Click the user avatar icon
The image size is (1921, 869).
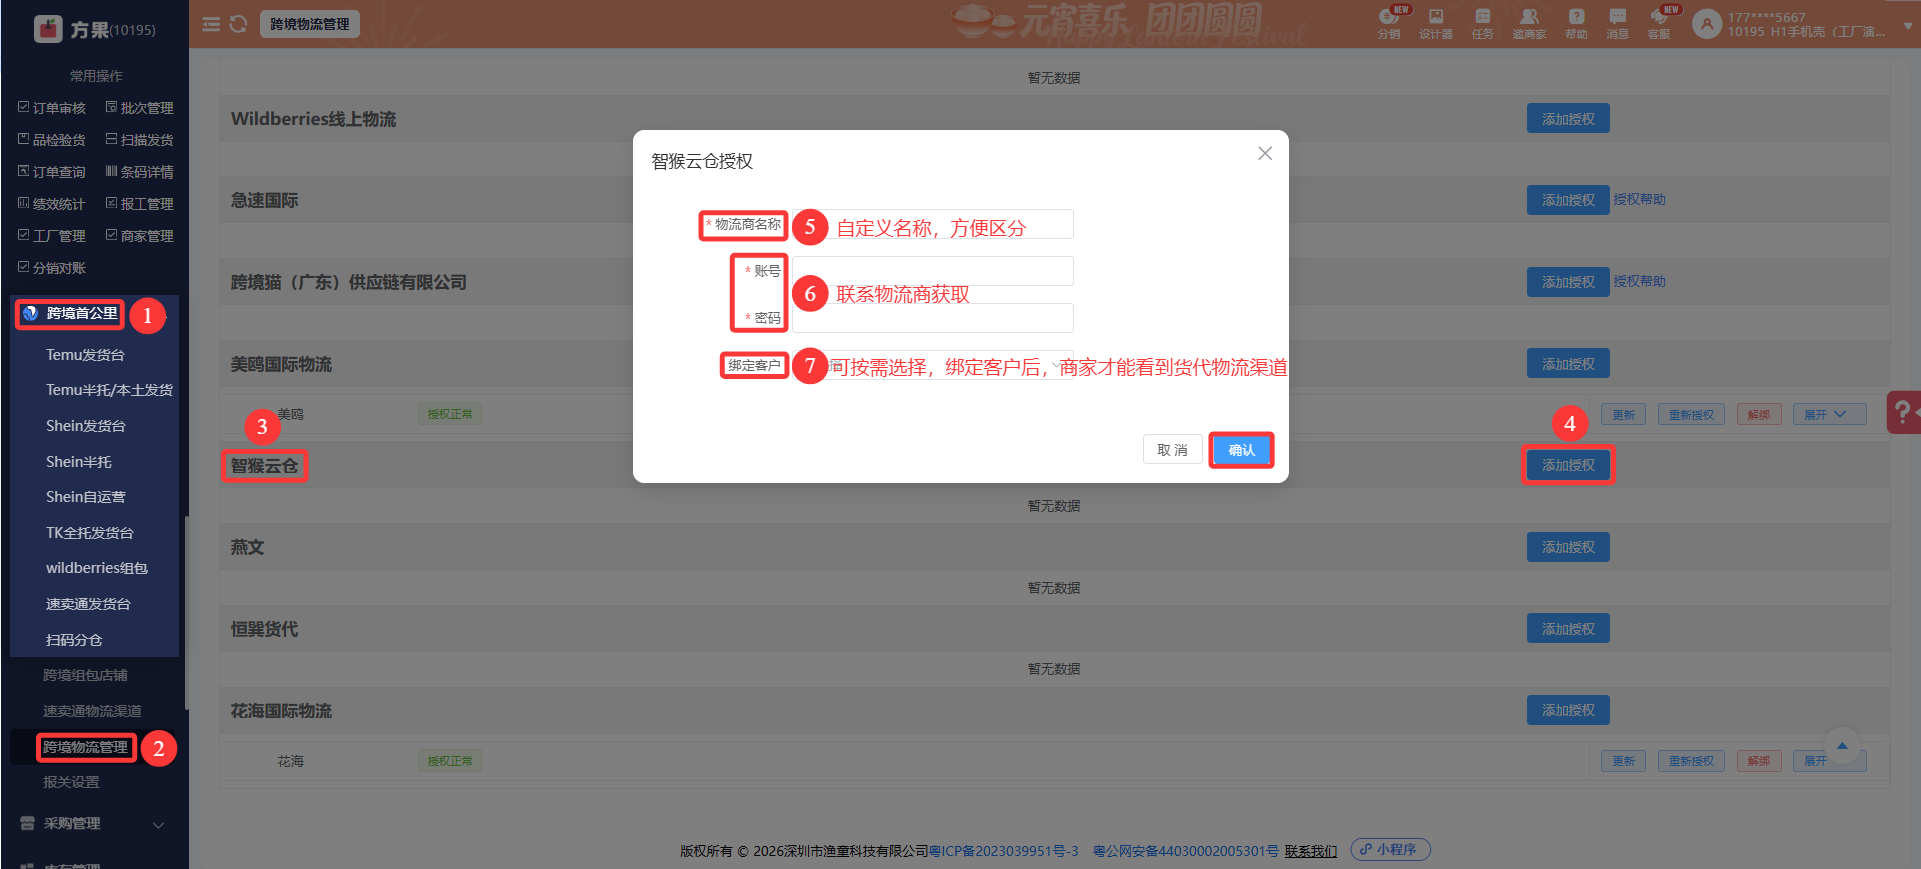1707,24
